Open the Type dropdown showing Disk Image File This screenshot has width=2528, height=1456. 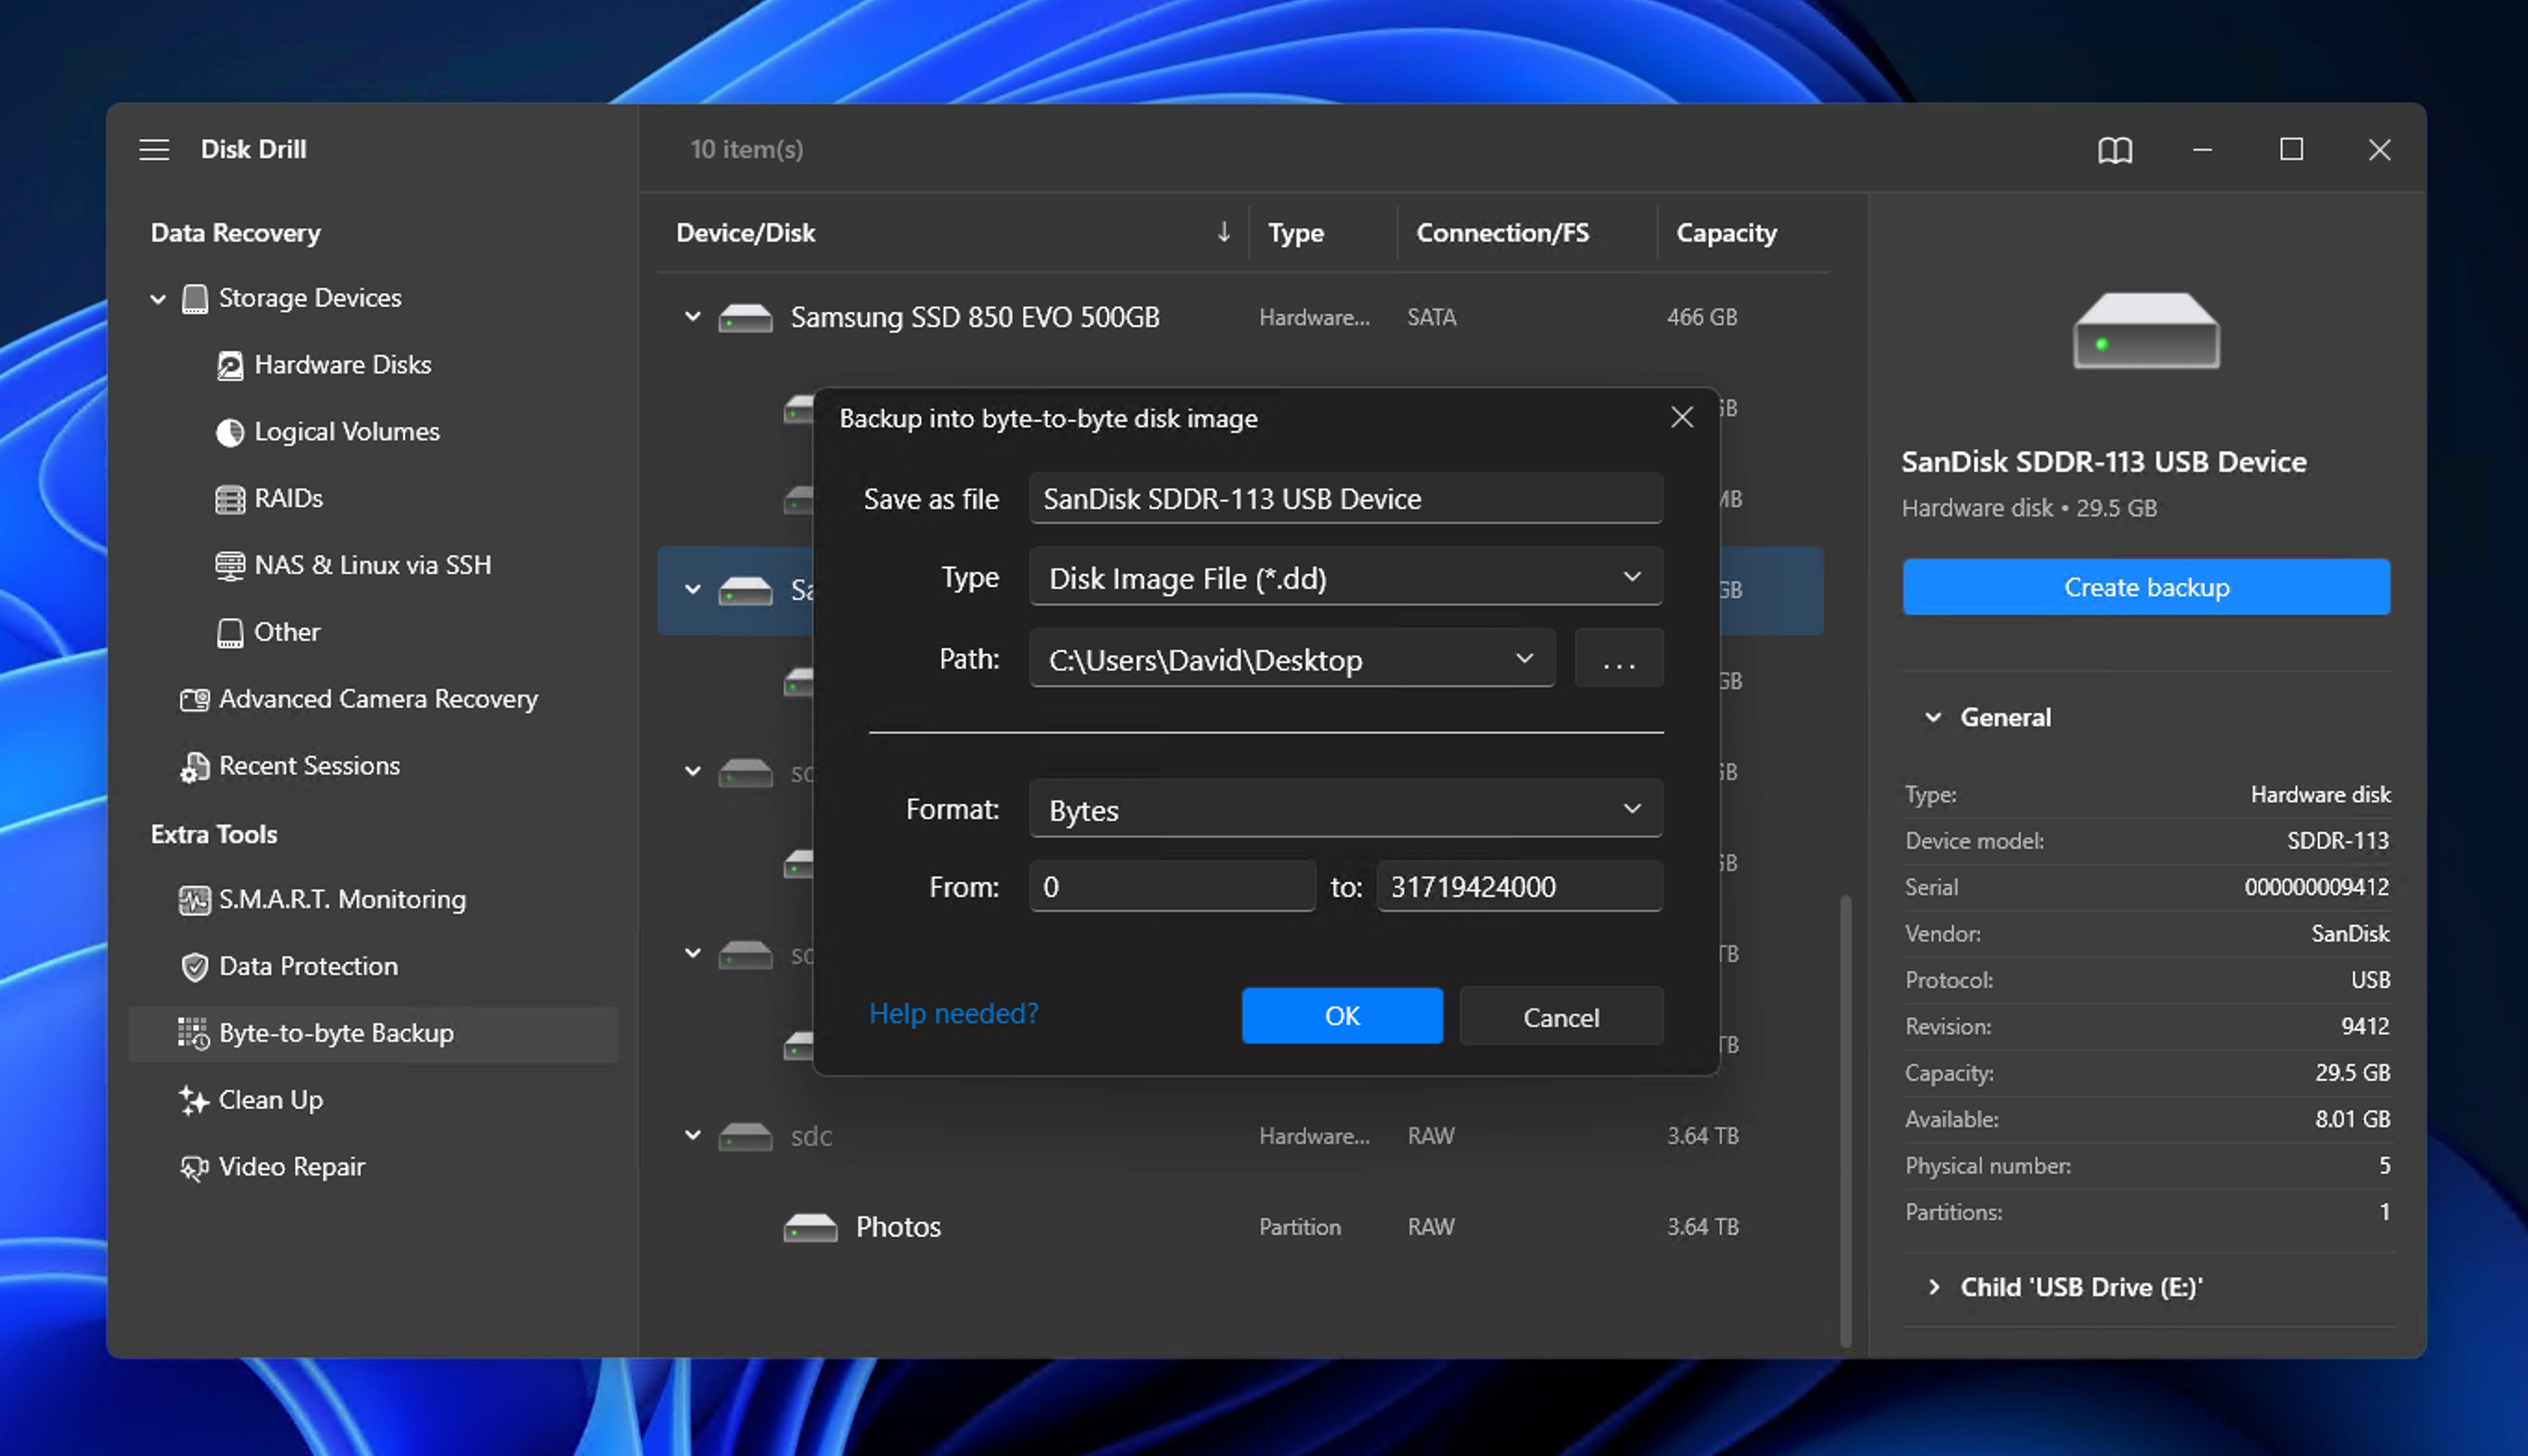(1345, 578)
